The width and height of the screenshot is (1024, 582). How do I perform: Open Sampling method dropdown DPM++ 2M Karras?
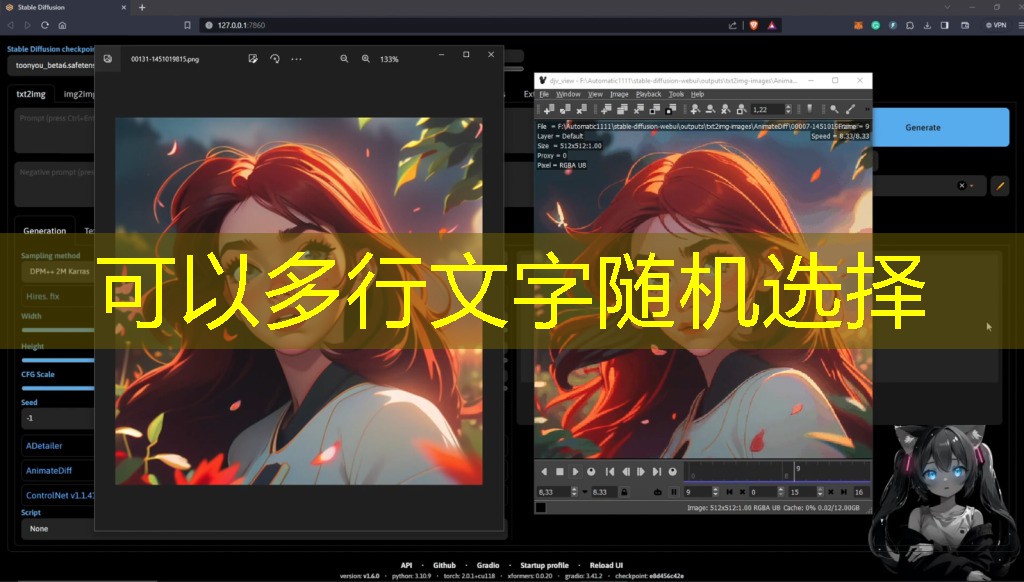tap(59, 271)
